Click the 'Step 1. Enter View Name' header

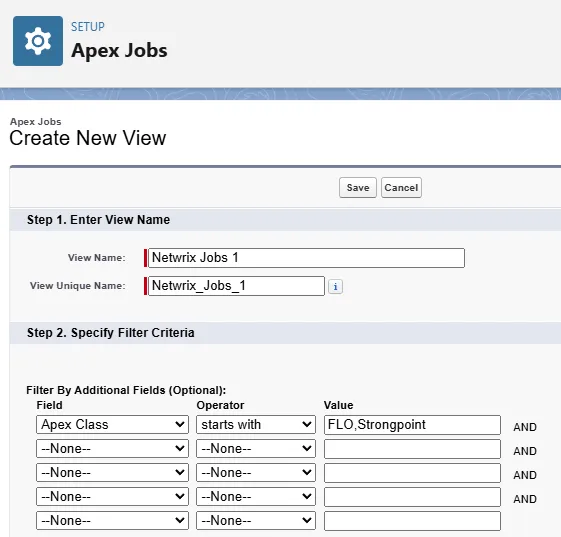pos(98,220)
